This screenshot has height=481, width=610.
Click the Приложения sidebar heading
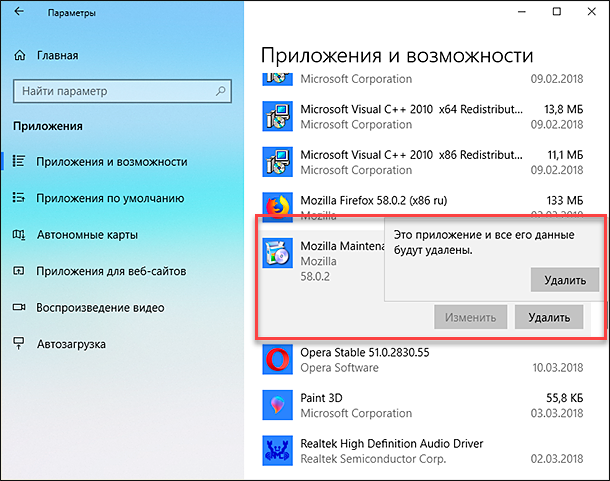(x=48, y=126)
